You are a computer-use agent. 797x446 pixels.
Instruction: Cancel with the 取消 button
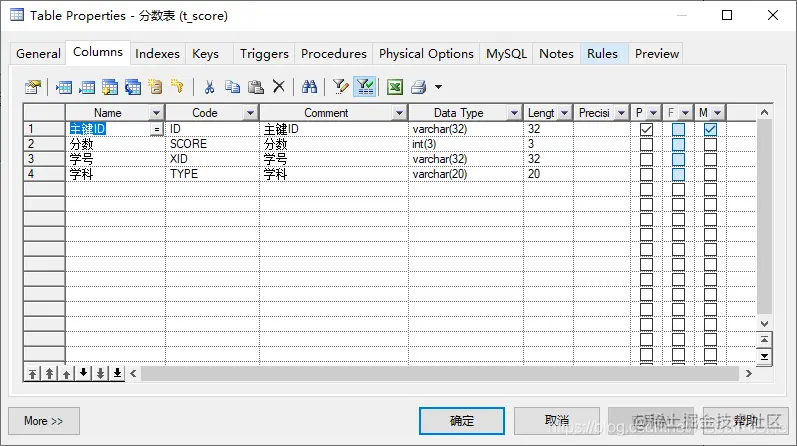click(x=557, y=421)
